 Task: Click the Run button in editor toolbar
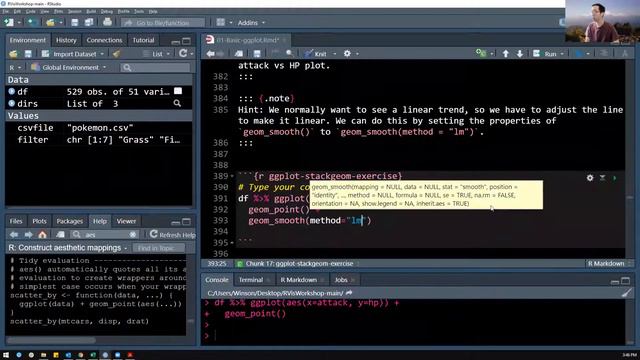click(x=545, y=53)
